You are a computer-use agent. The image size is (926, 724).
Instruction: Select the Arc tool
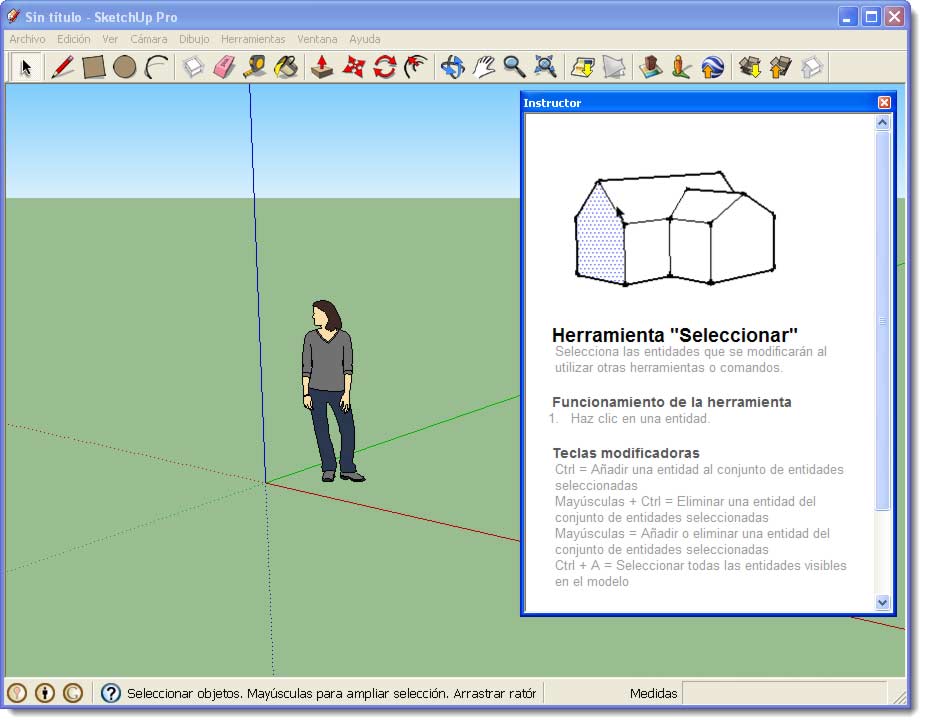[156, 67]
